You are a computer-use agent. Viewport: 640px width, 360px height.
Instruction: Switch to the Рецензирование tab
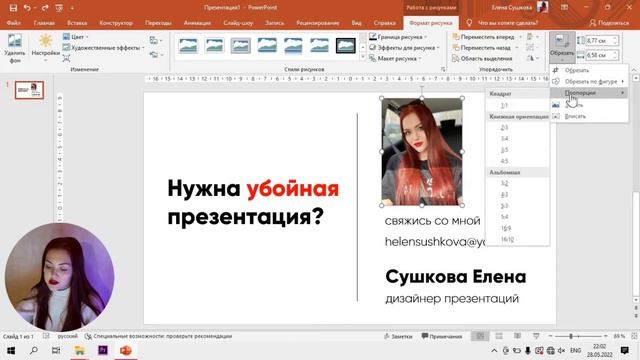coord(318,23)
